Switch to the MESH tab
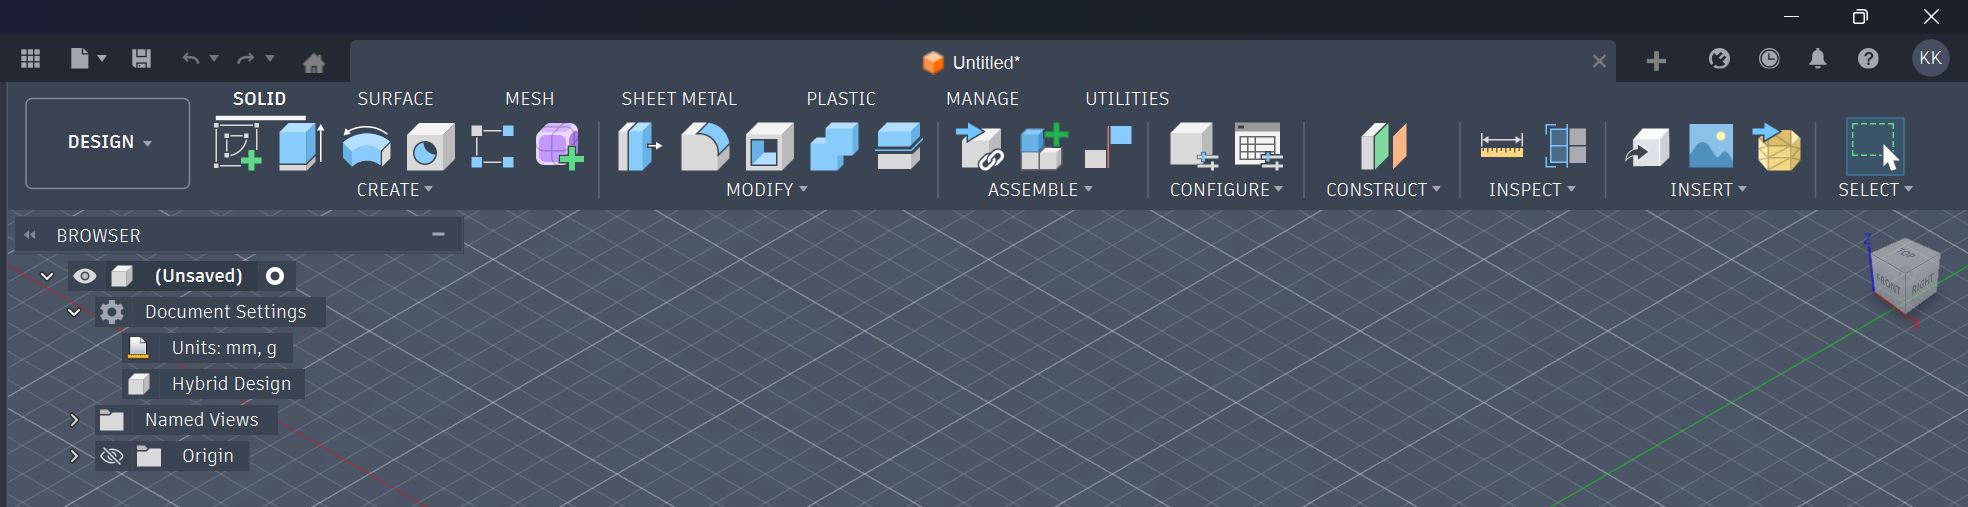 [529, 99]
